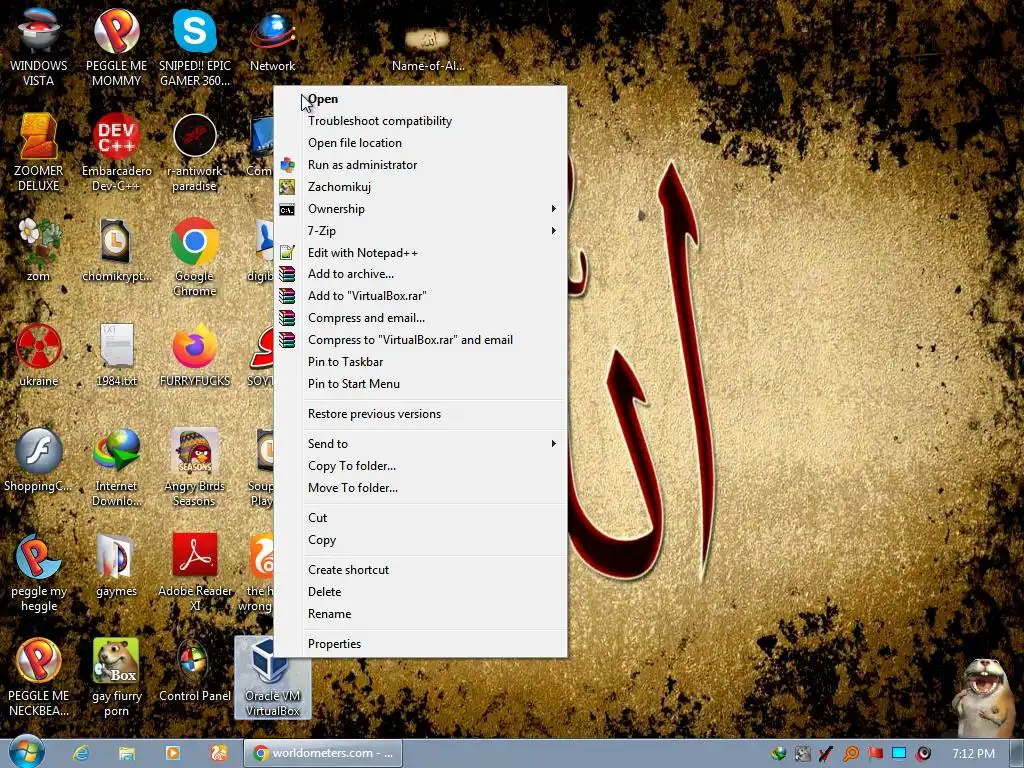
Task: Select the ZOOMER DELUXE desktop icon
Action: click(x=39, y=152)
